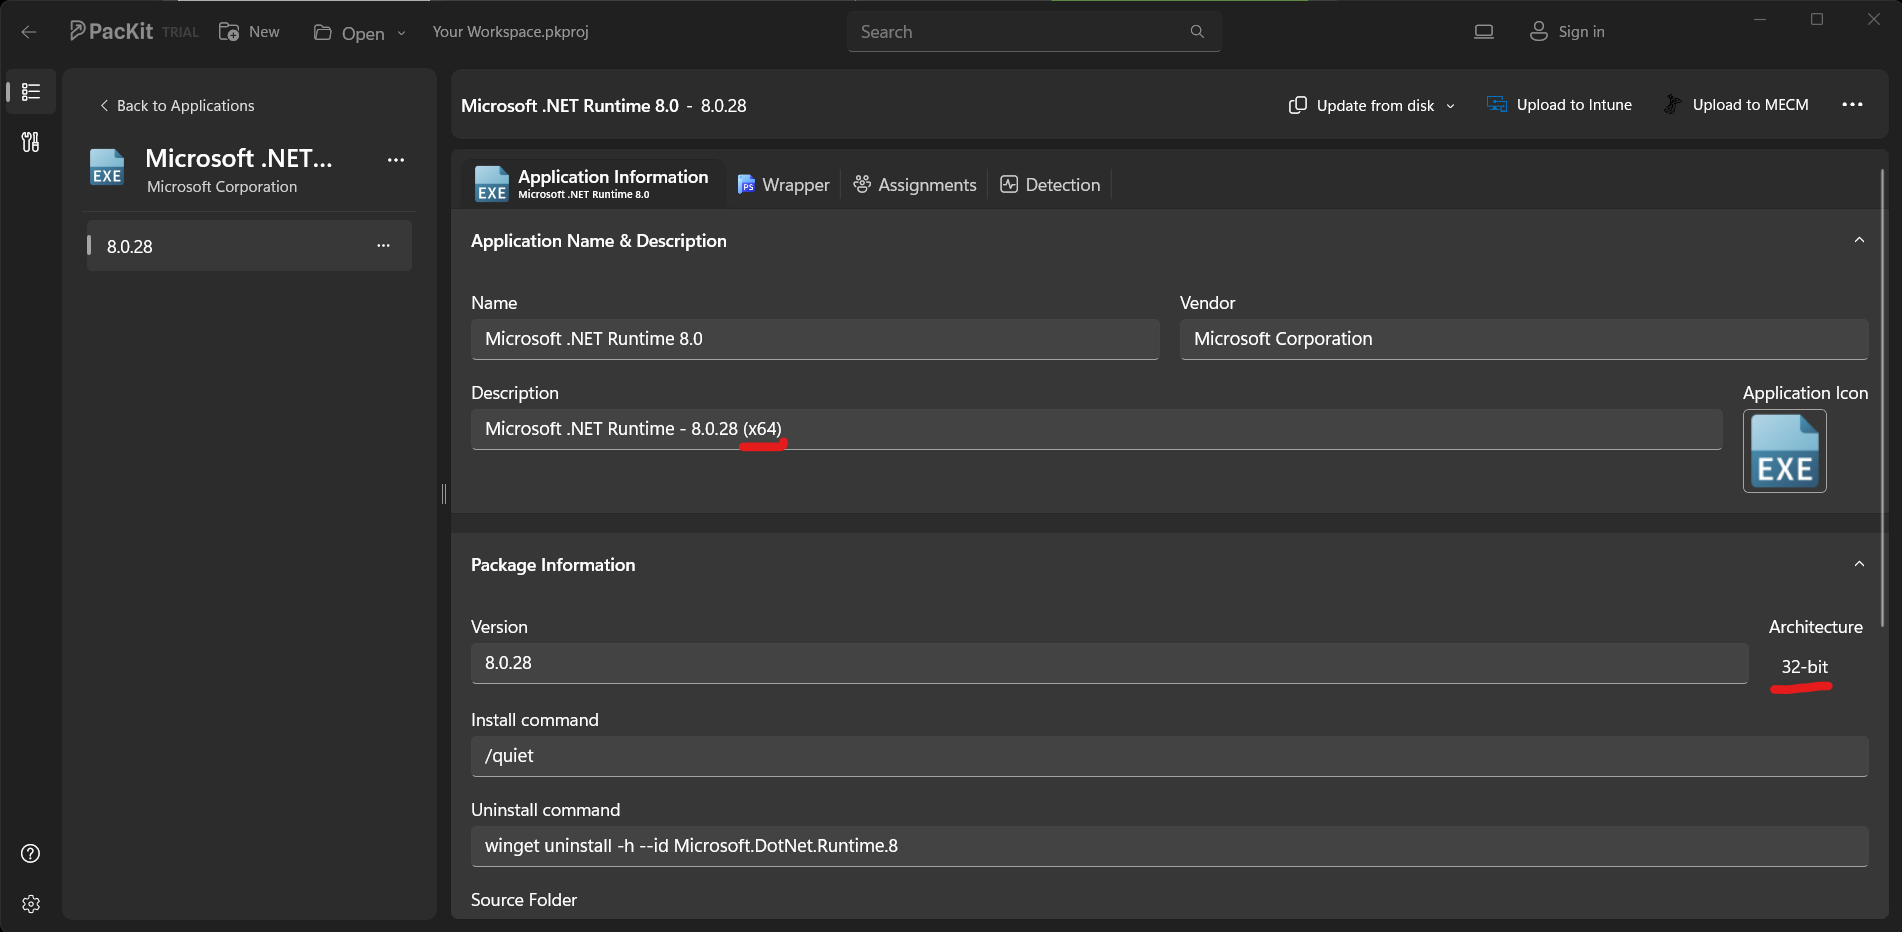The width and height of the screenshot is (1902, 932).
Task: Edit the Uninstall command field
Action: 1170,846
